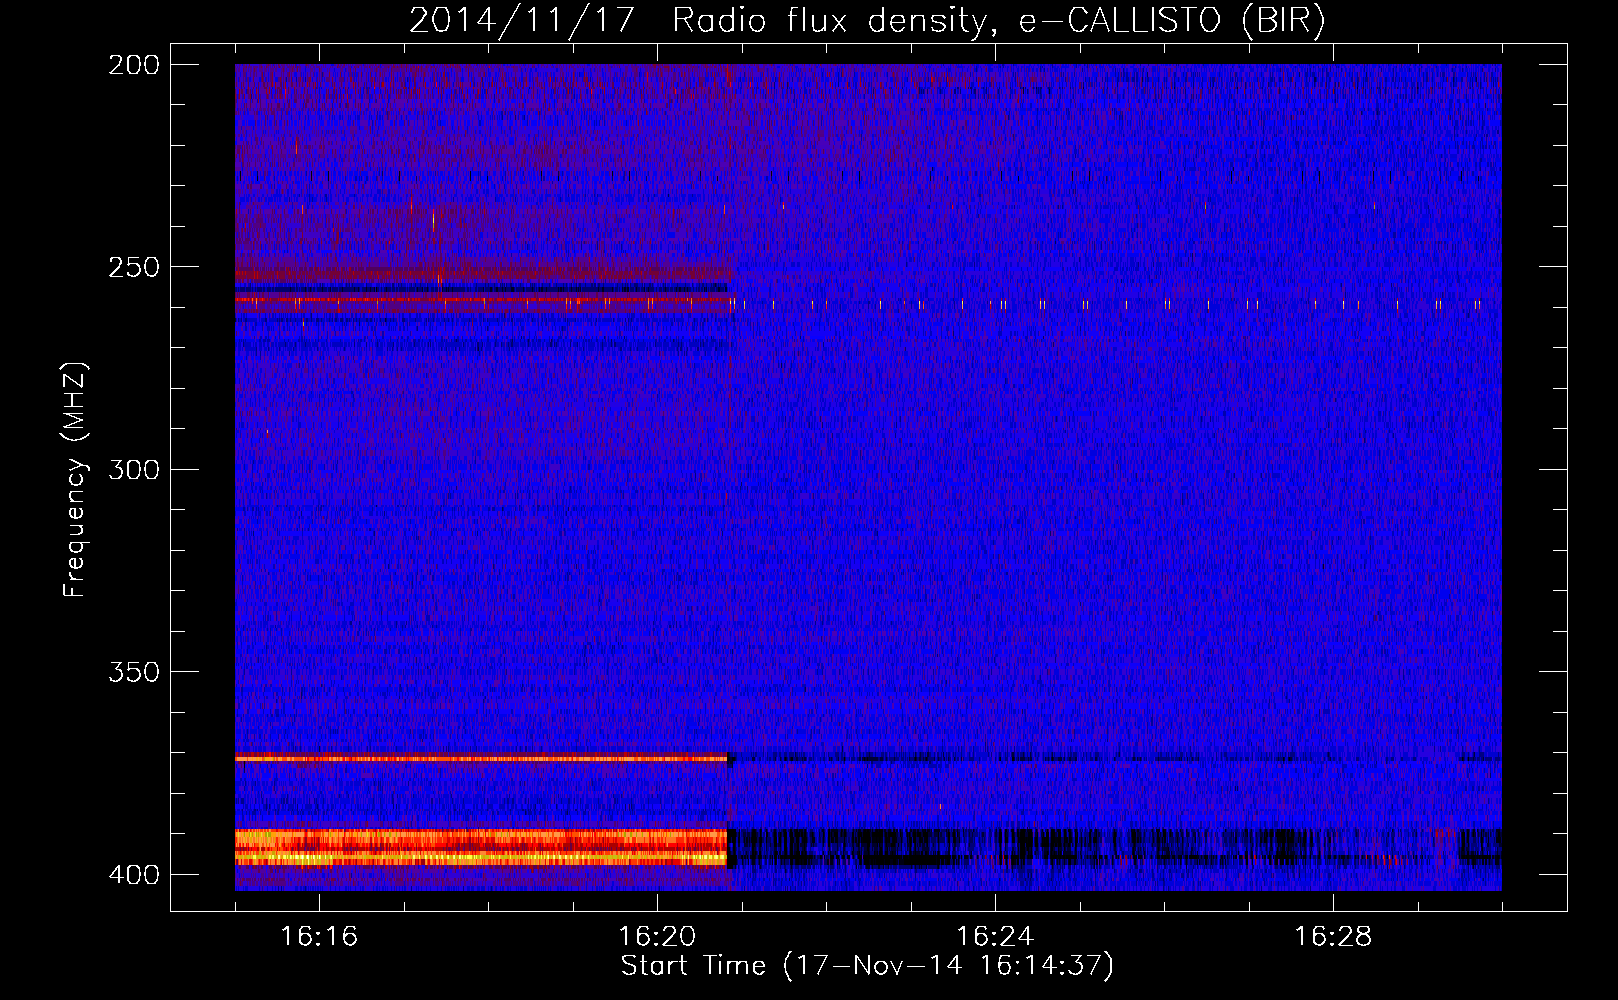Image resolution: width=1618 pixels, height=1000 pixels.
Task: Click the 250 frequency tick label
Action: [x=134, y=267]
